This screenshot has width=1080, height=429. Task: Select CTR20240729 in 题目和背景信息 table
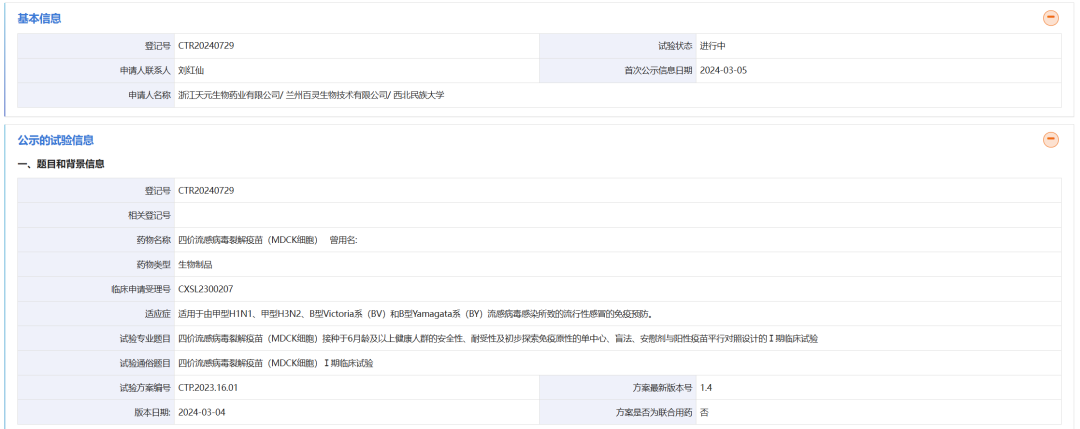tap(206, 190)
